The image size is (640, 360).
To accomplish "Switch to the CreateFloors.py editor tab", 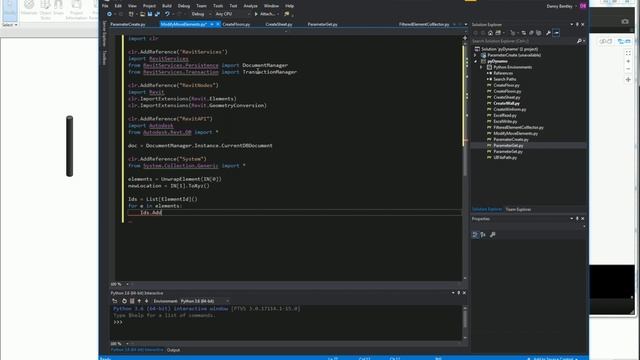I will click(236, 24).
